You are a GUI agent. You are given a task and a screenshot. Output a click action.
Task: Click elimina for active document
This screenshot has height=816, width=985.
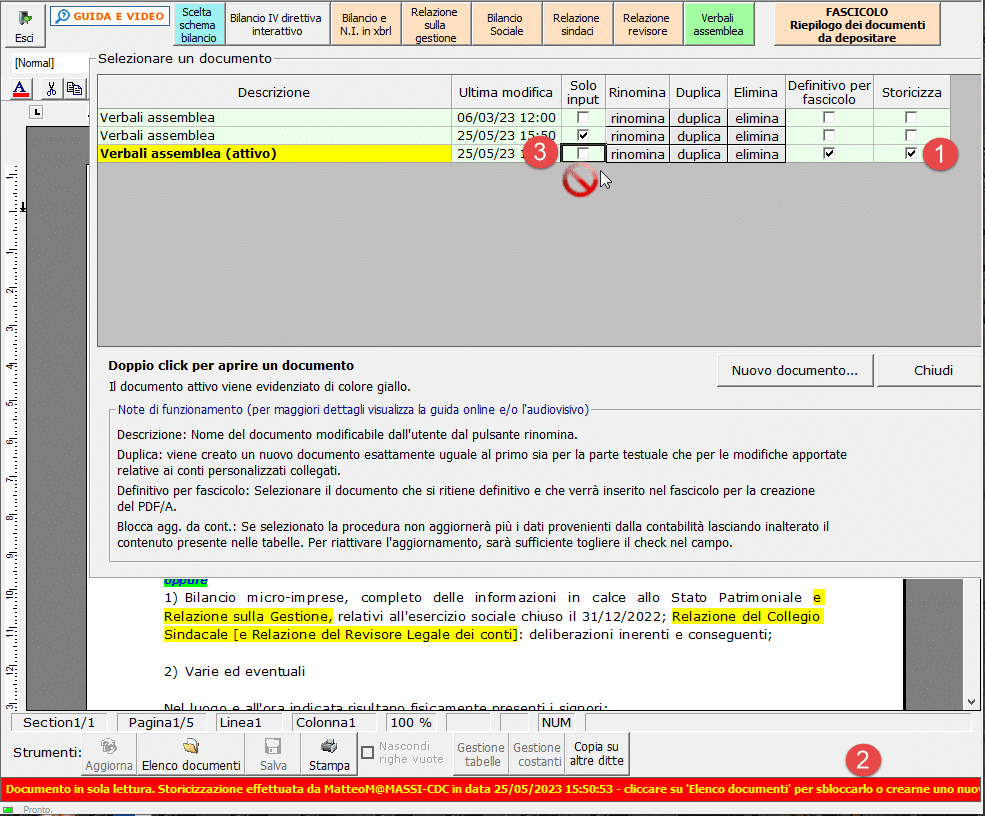click(756, 154)
